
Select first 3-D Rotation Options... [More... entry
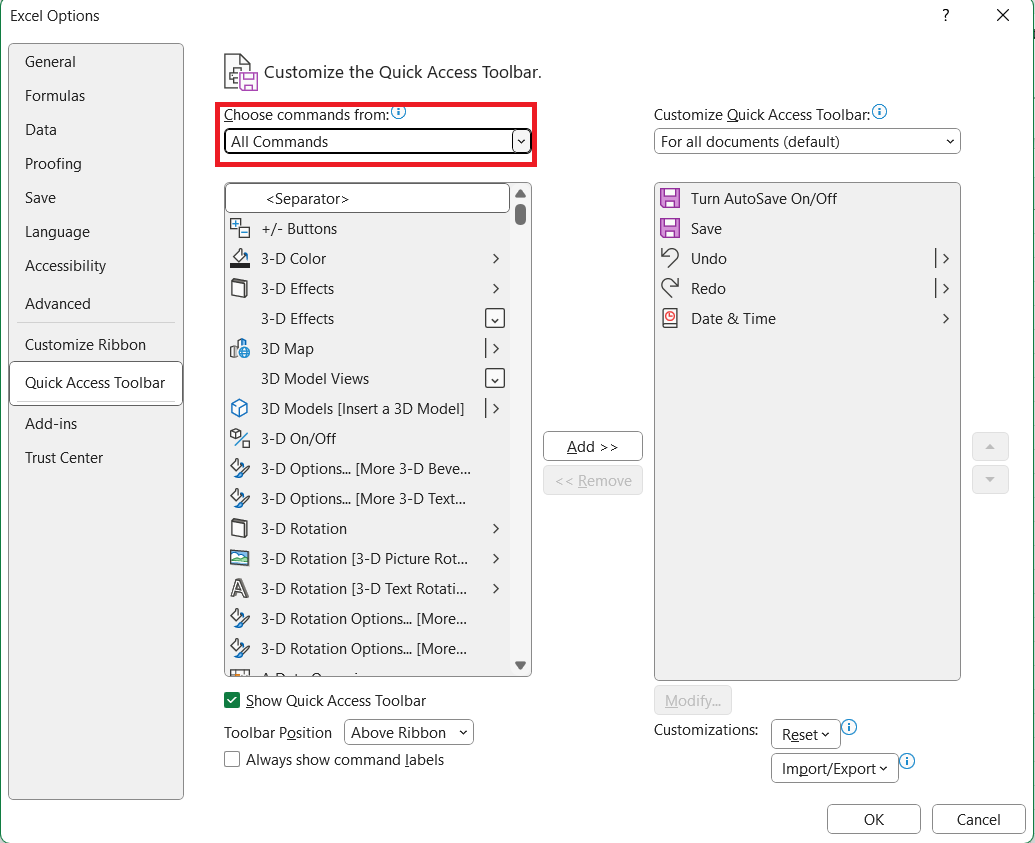click(x=368, y=619)
